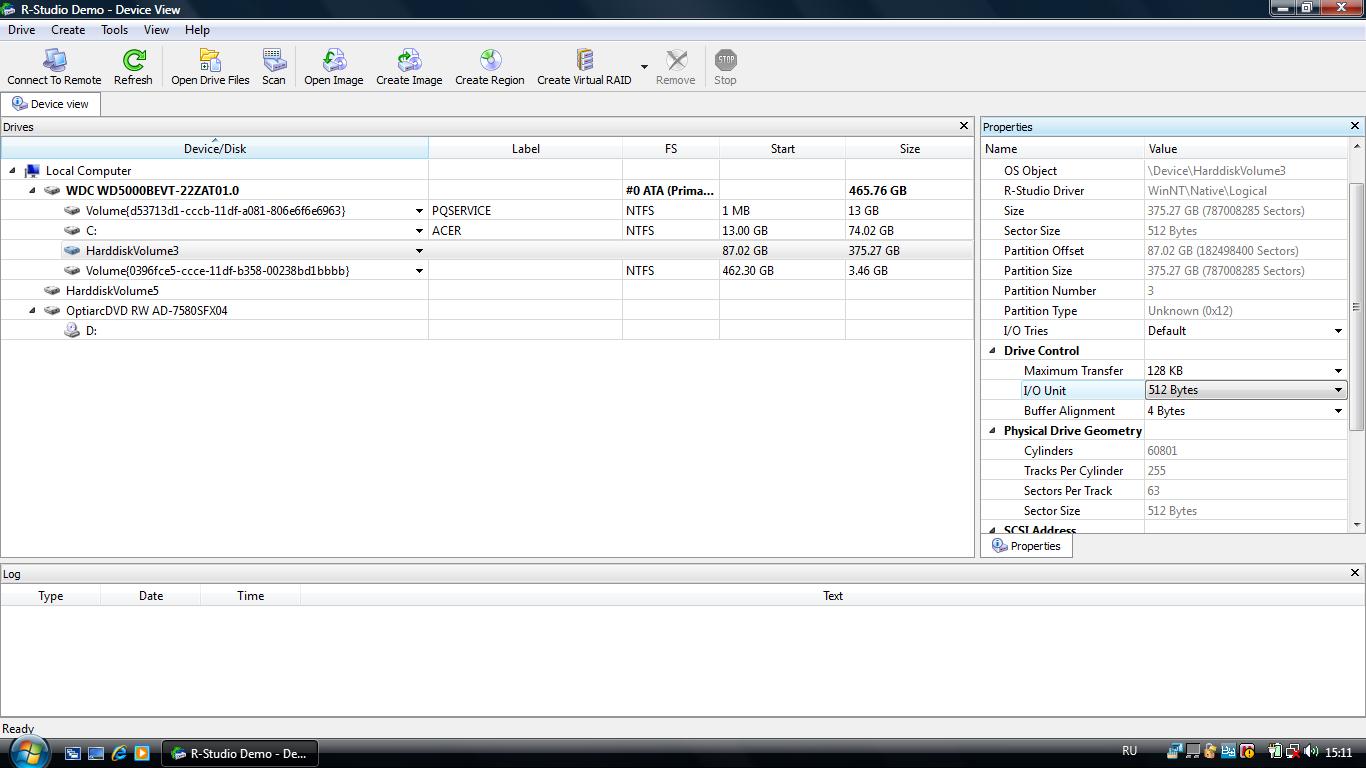Click the Stop toolbar icon
Screen dimensions: 1366x768
(726, 60)
